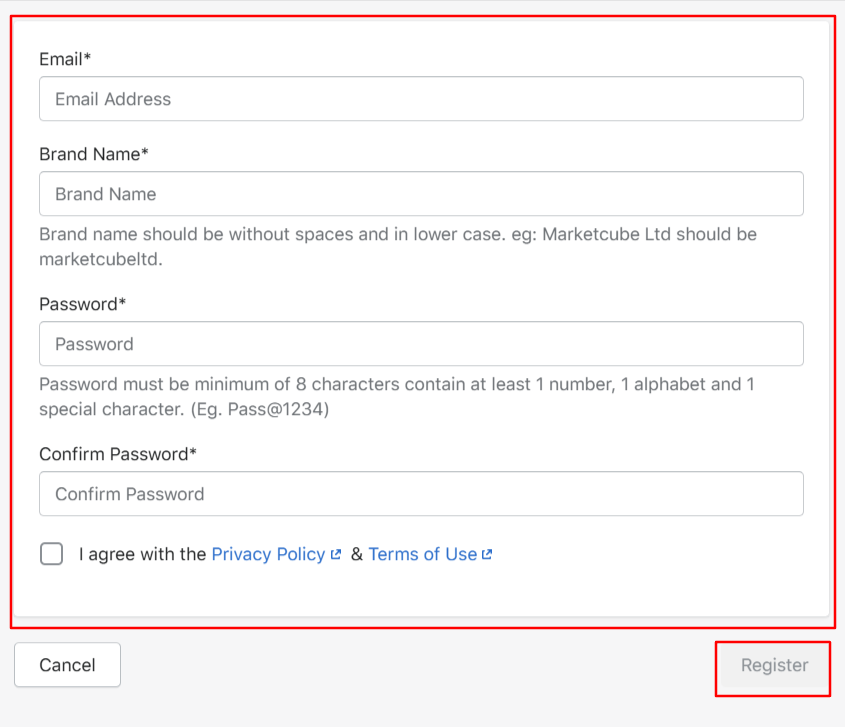Click the password minimum characters hint text

pyautogui.click(x=397, y=397)
